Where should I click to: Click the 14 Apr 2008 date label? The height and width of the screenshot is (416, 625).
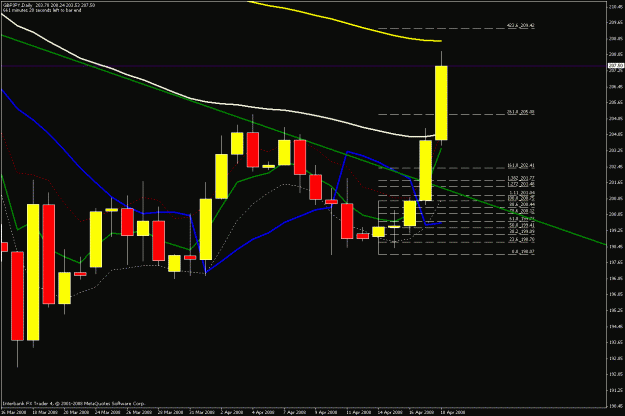pos(389,412)
